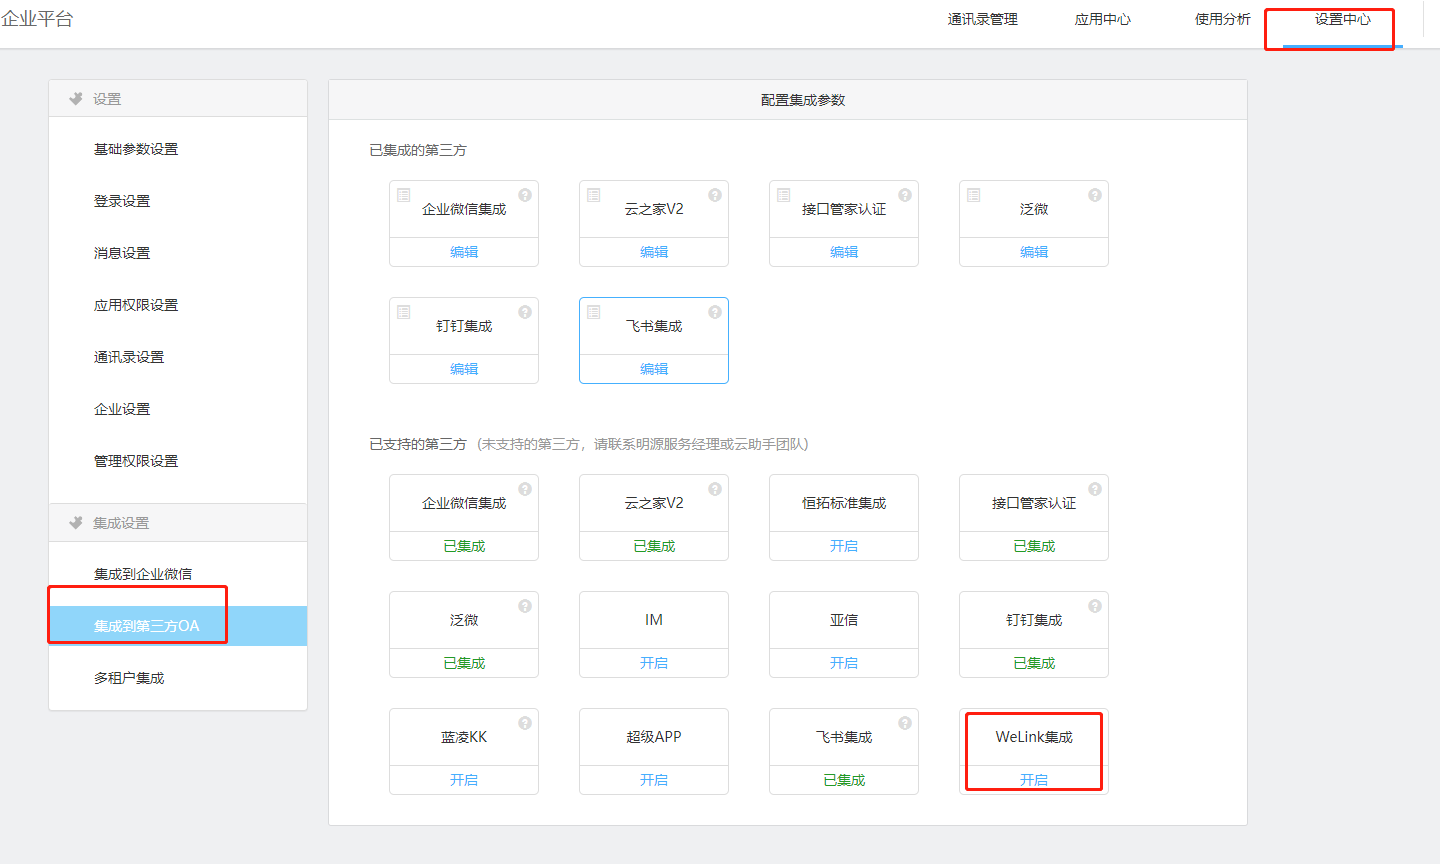1440x867 pixels.
Task: Click help icon on 蓝凌KK card
Action: point(525,723)
